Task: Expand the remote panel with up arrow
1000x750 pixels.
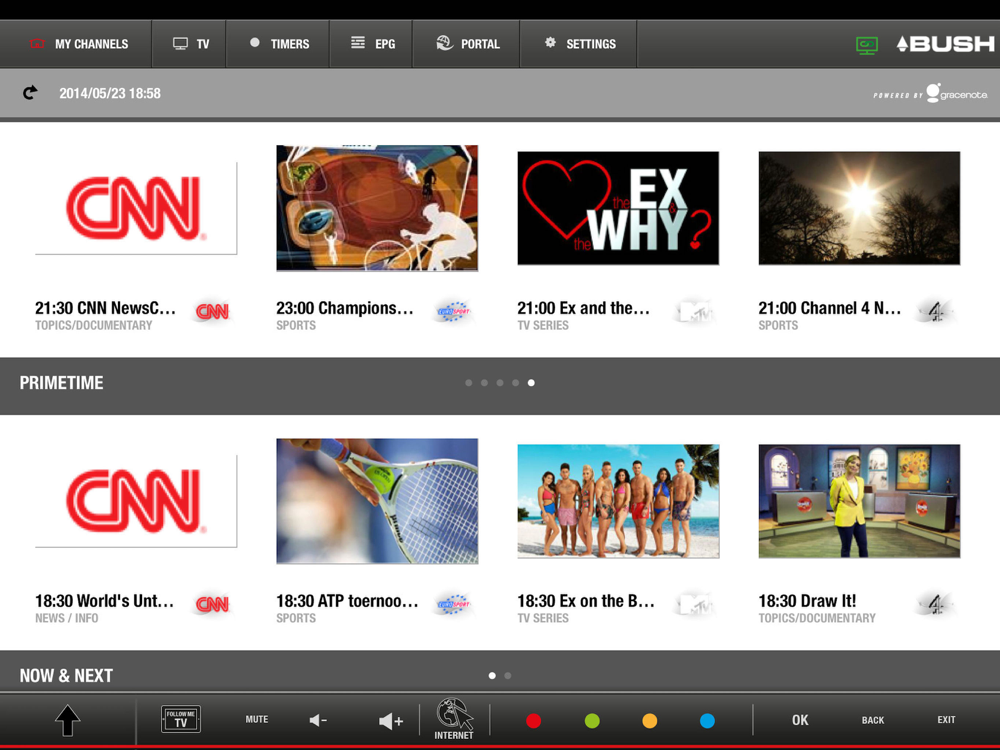Action: [67, 720]
